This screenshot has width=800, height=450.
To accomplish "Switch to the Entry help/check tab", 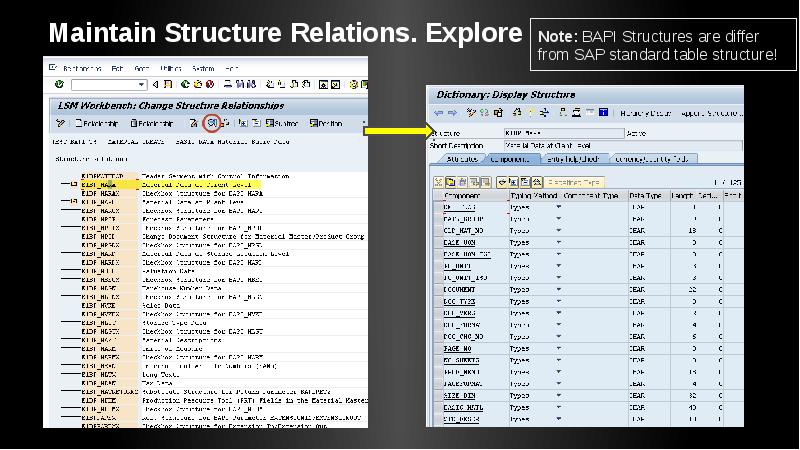I will [x=574, y=159].
